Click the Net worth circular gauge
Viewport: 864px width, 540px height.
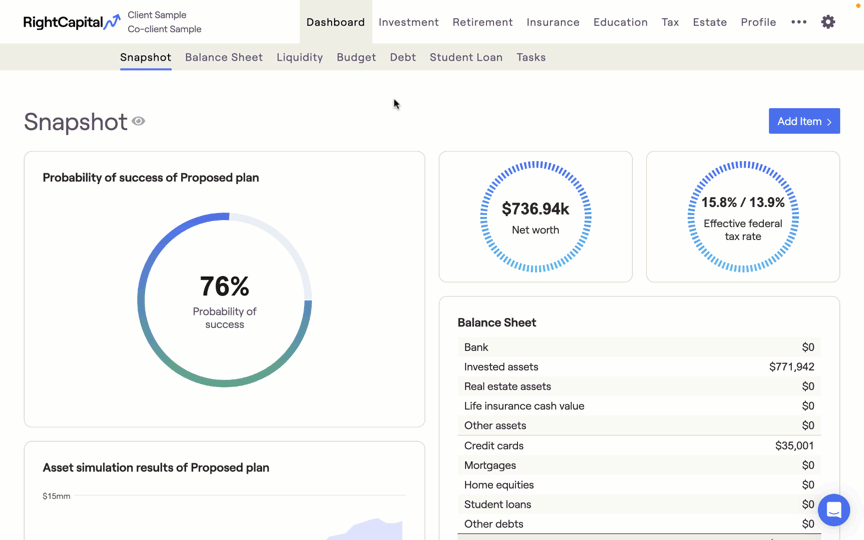[x=536, y=217]
